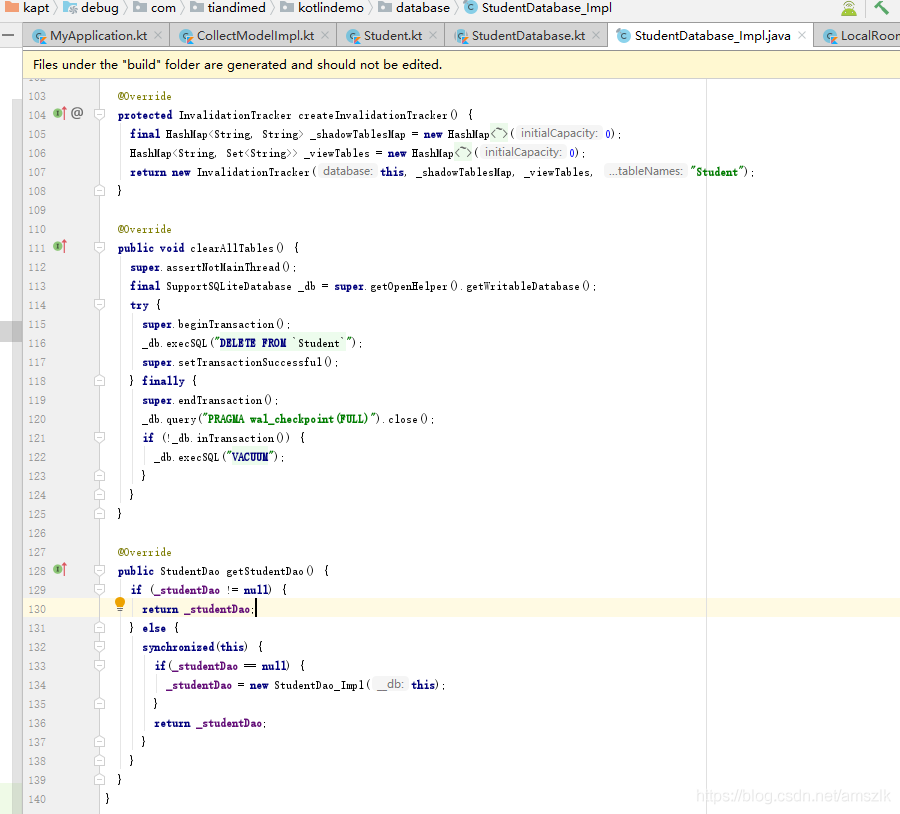The width and height of the screenshot is (900, 814).
Task: Click the override gutter icon at line 128
Action: point(60,569)
